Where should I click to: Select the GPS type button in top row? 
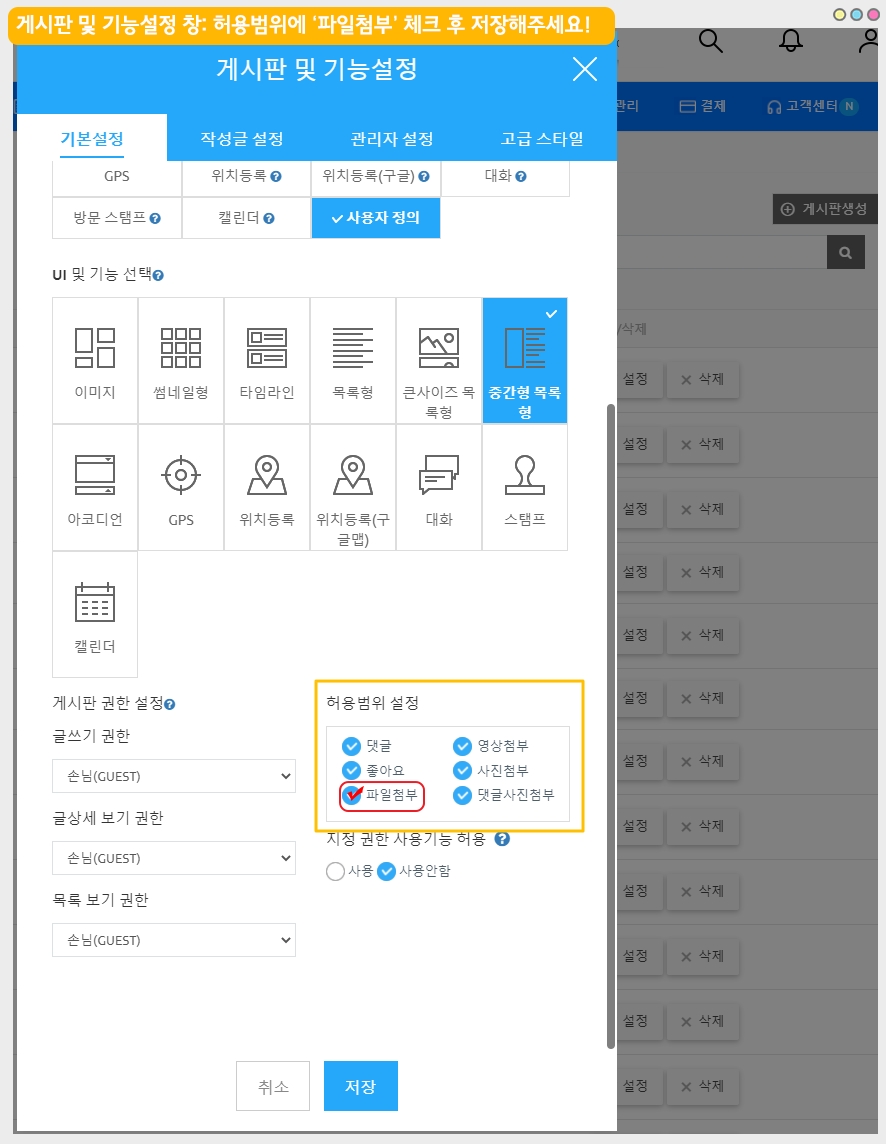(117, 177)
